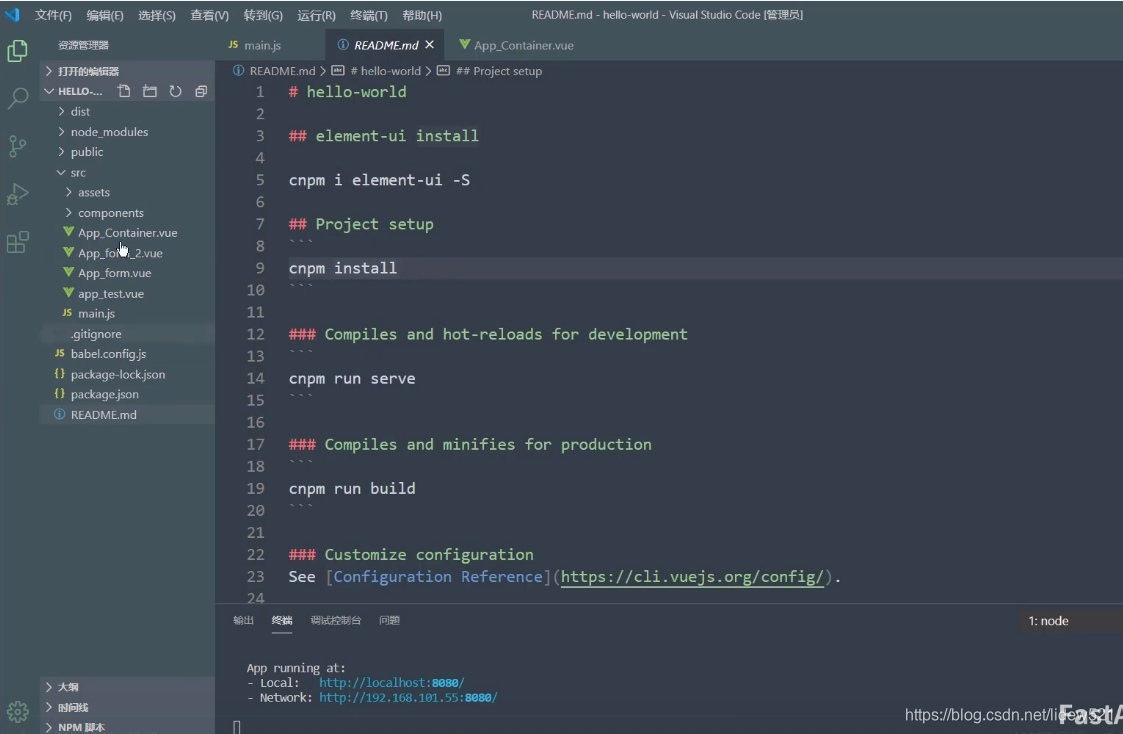This screenshot has width=1123, height=734.
Task: Click 'cnpm run build' on line 19
Action: (352, 488)
